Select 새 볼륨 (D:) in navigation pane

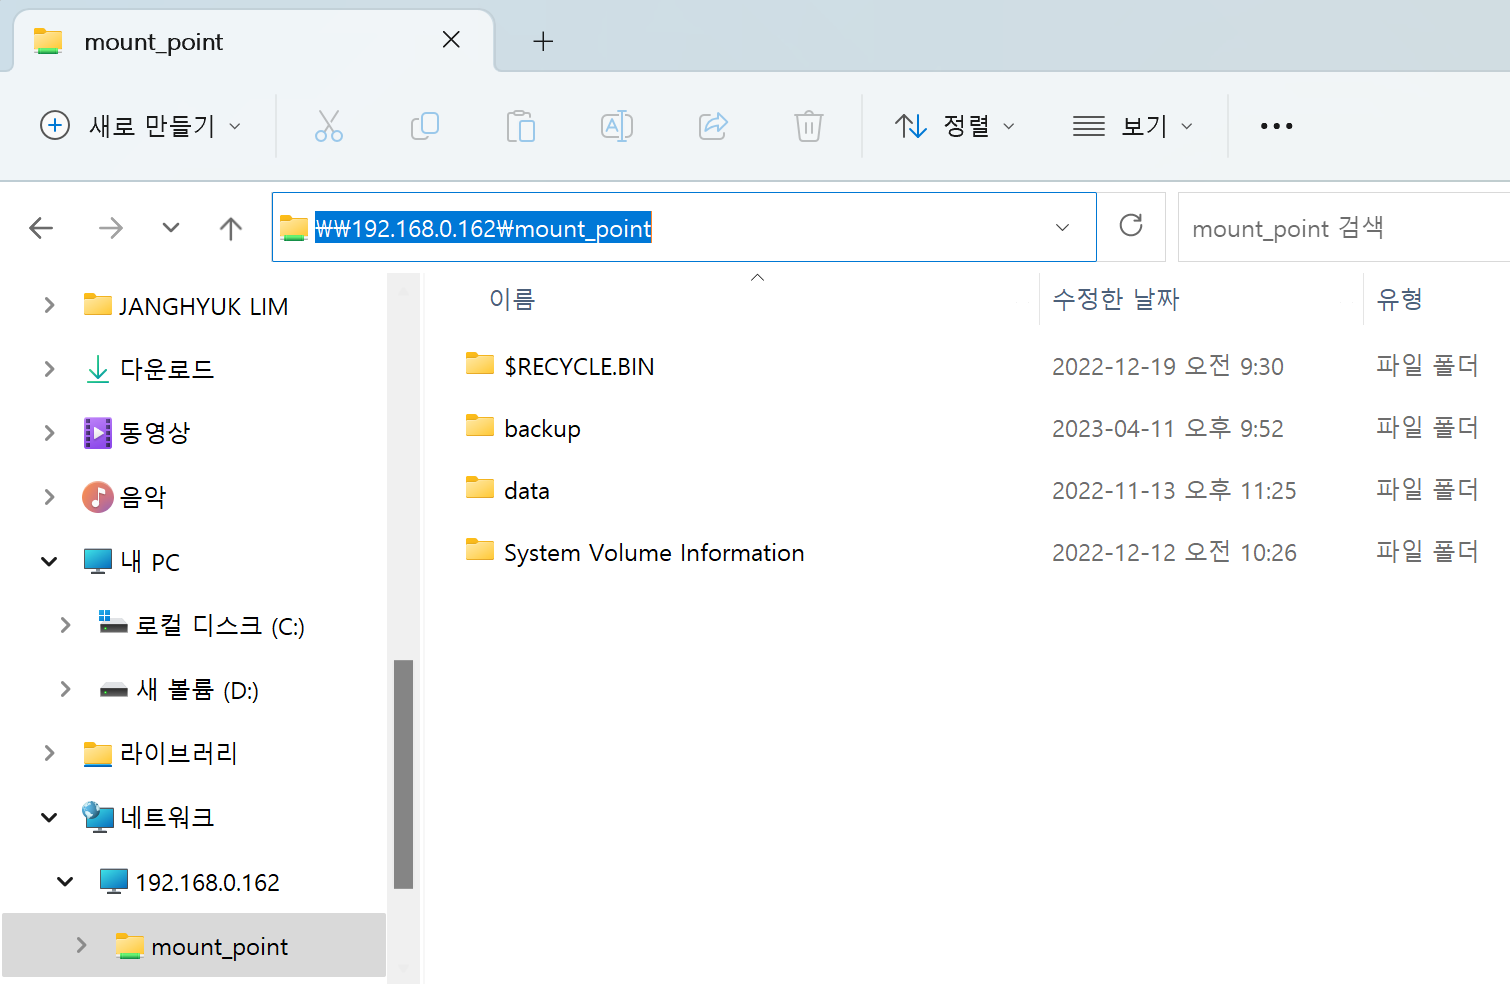(x=197, y=690)
